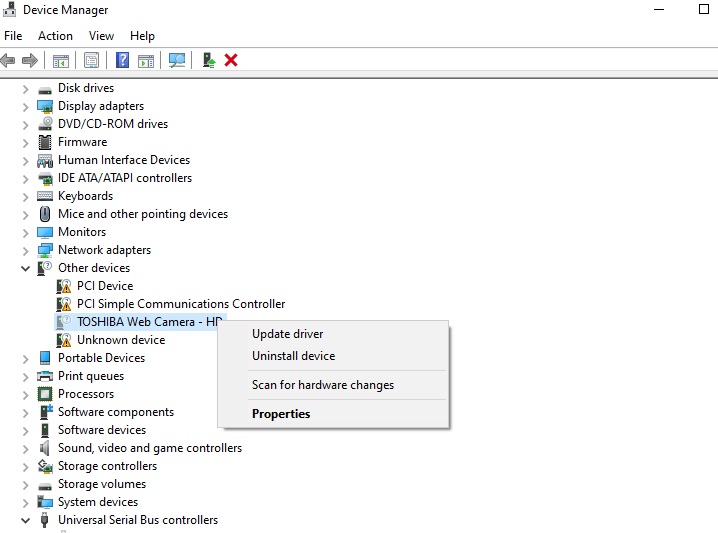Select Monitors label
Screen dimensions: 718x533
pos(82,232)
